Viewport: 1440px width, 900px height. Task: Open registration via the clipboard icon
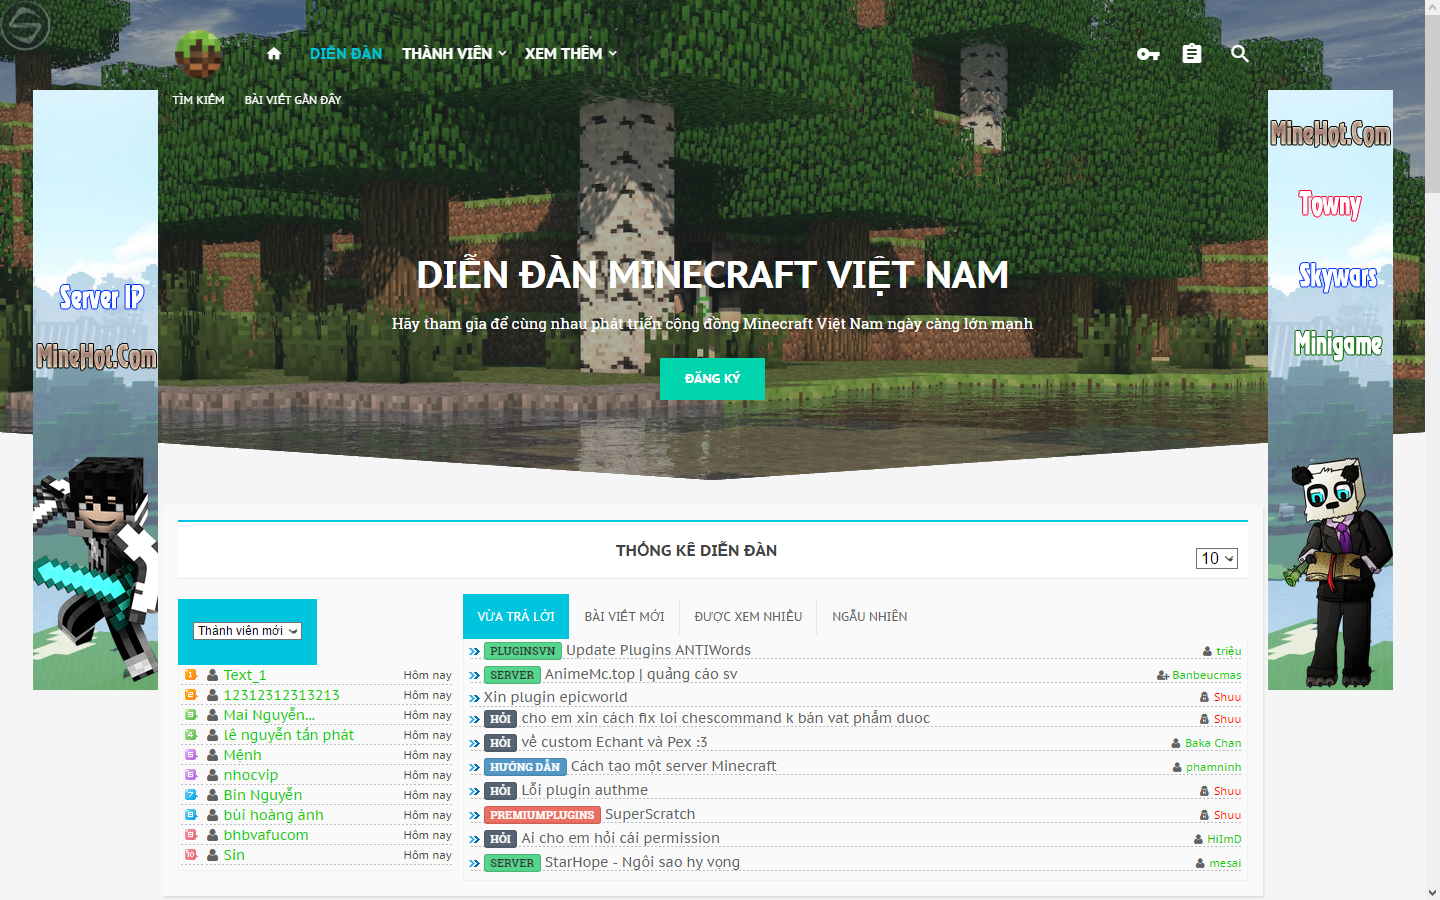point(1192,54)
